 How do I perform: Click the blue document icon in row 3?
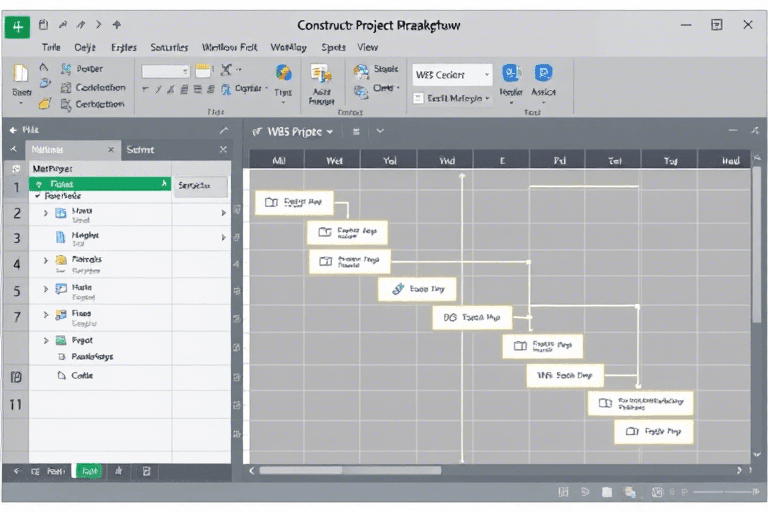(60, 237)
